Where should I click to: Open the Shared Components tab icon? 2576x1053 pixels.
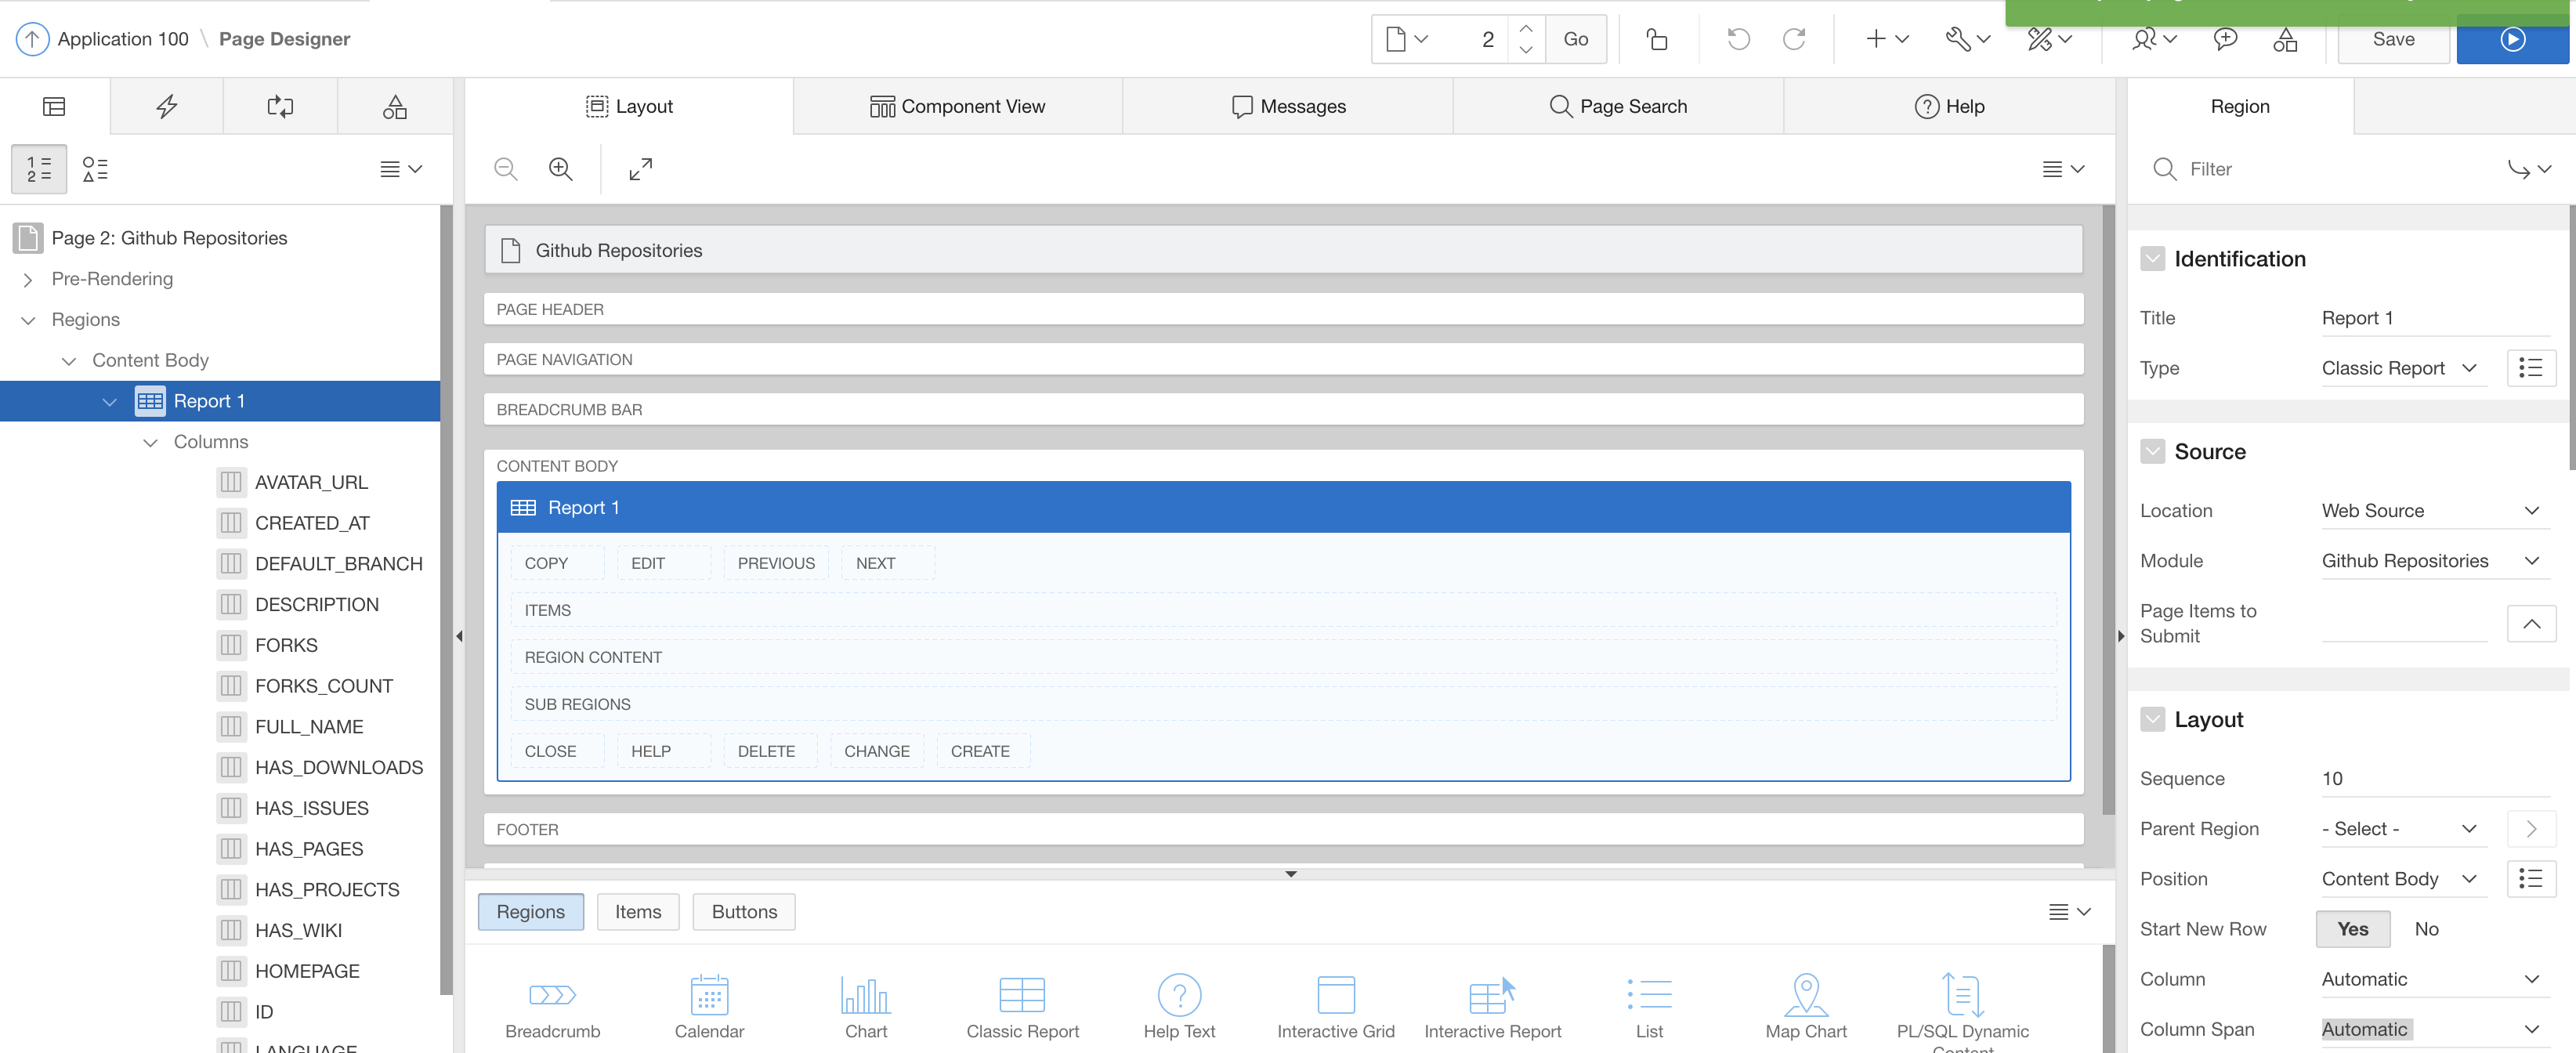[x=394, y=106]
